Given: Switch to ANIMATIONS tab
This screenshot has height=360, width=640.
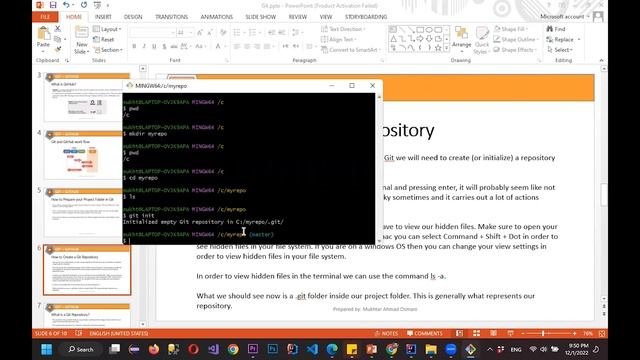Looking at the screenshot, I should pyautogui.click(x=216, y=17).
